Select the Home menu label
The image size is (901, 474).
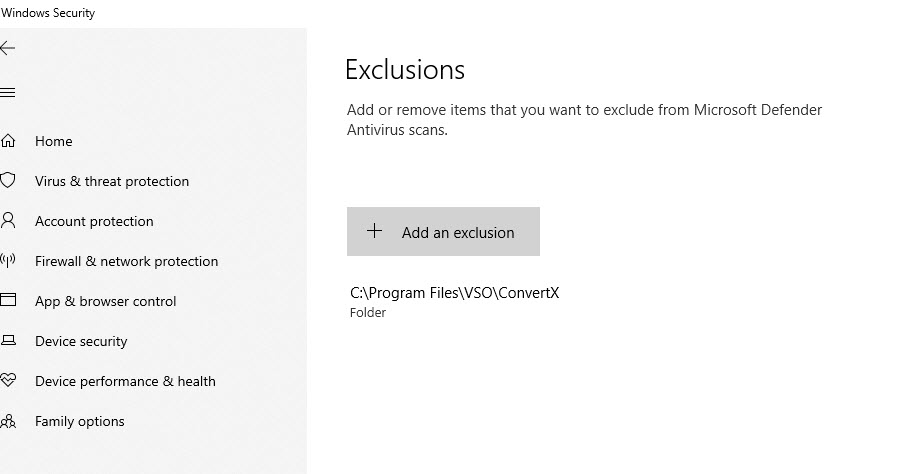point(53,141)
